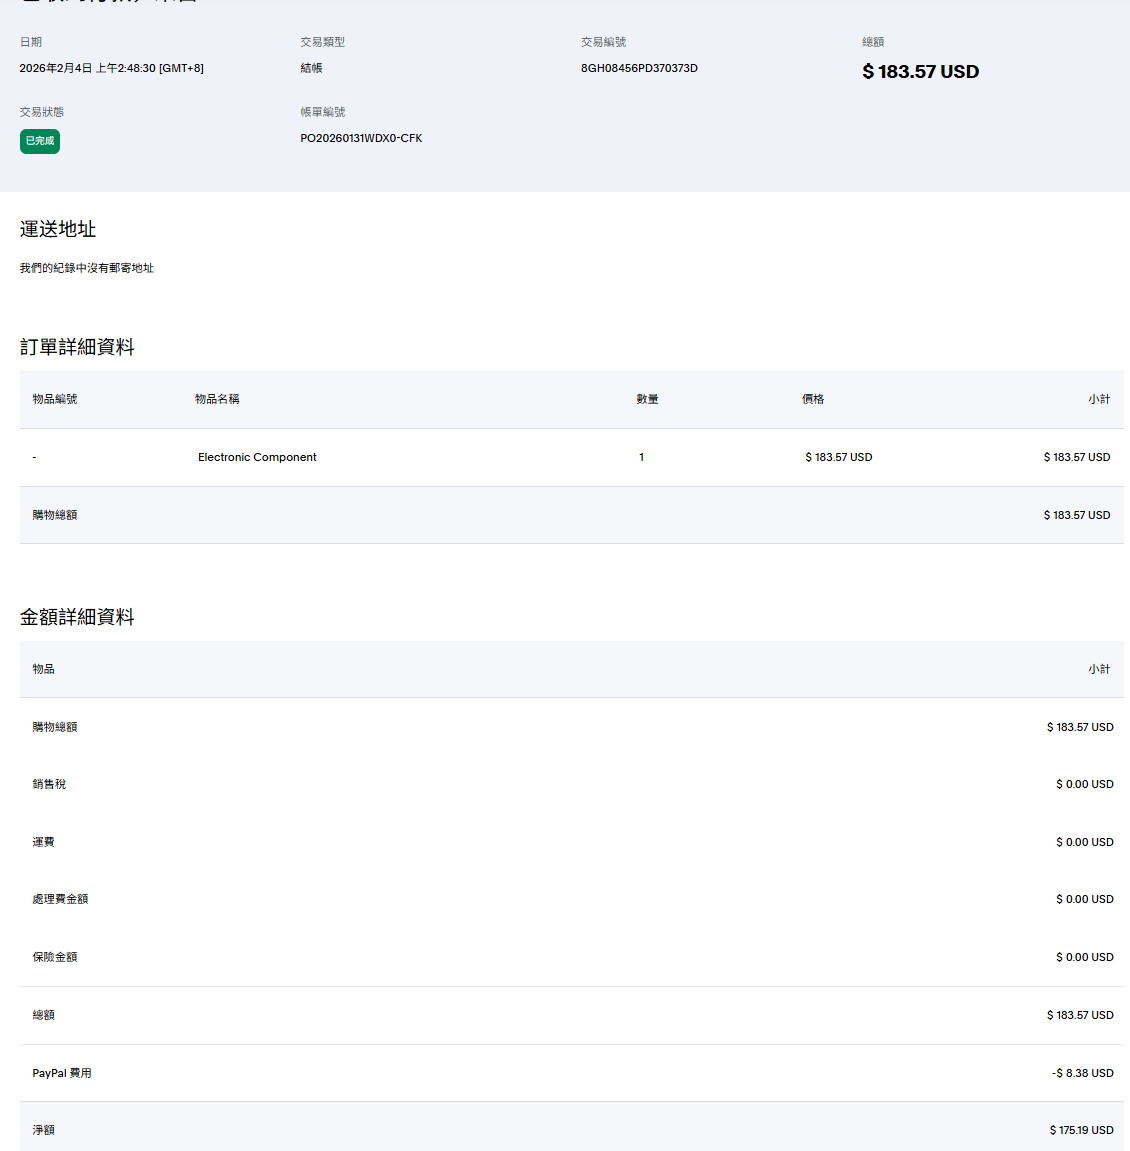Click the 淨額 amount $175.19 USD
This screenshot has width=1130, height=1151.
[1081, 1130]
